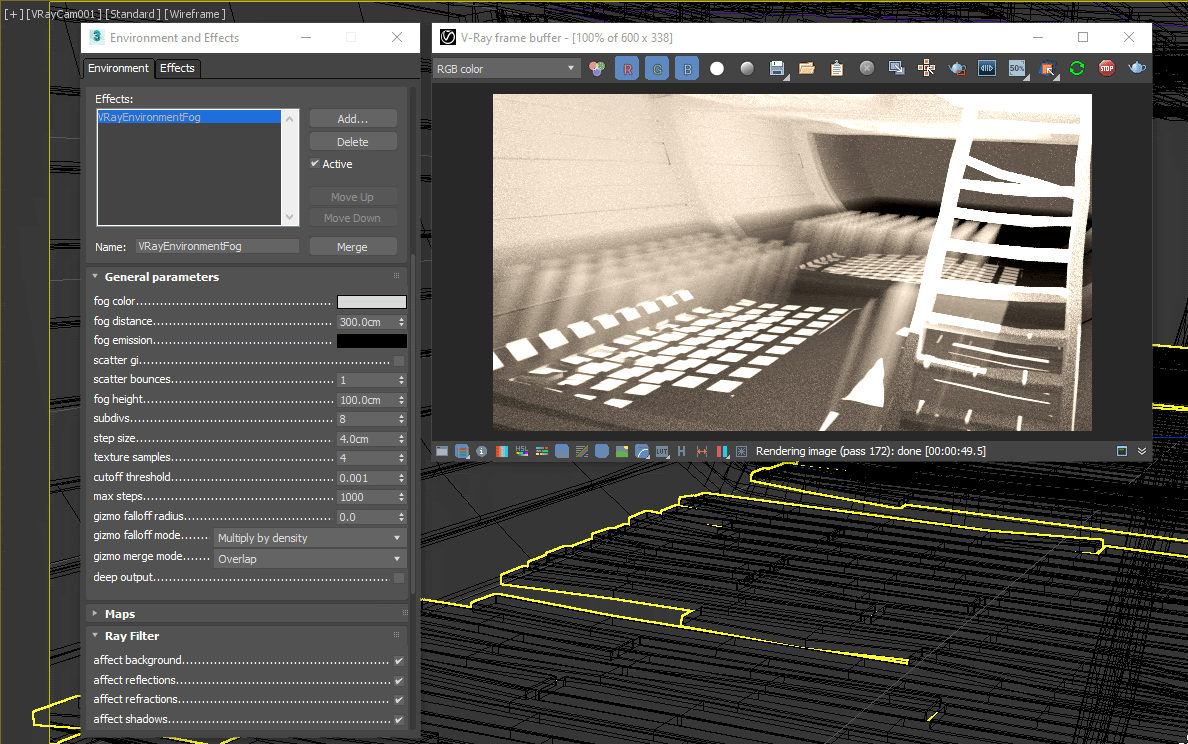Edit the fog color swatch

(x=371, y=301)
